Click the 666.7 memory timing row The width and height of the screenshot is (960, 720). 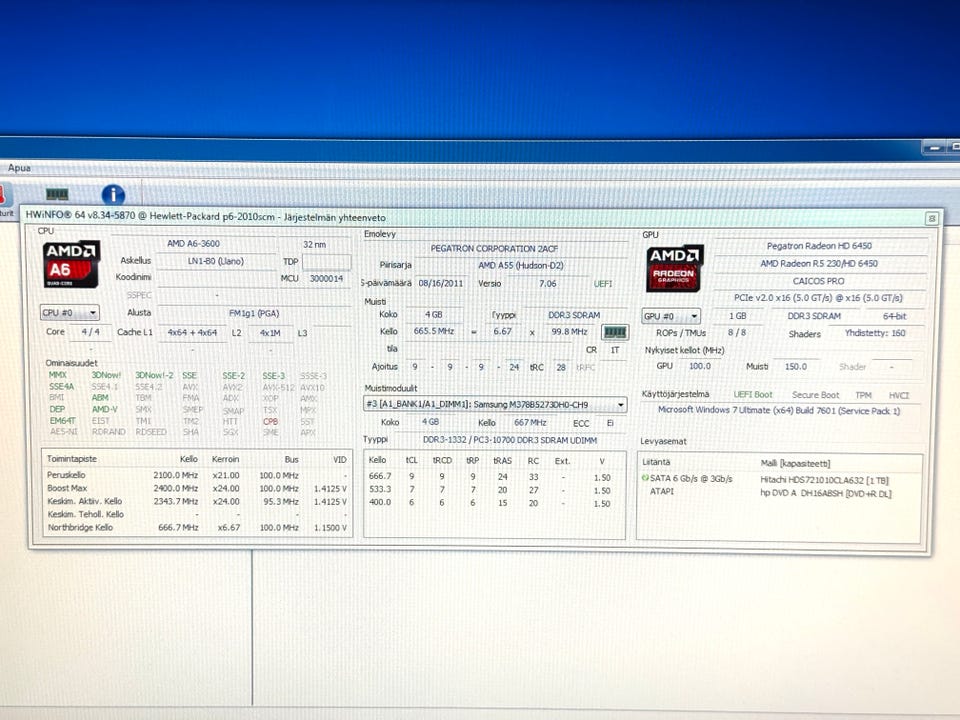click(x=495, y=477)
